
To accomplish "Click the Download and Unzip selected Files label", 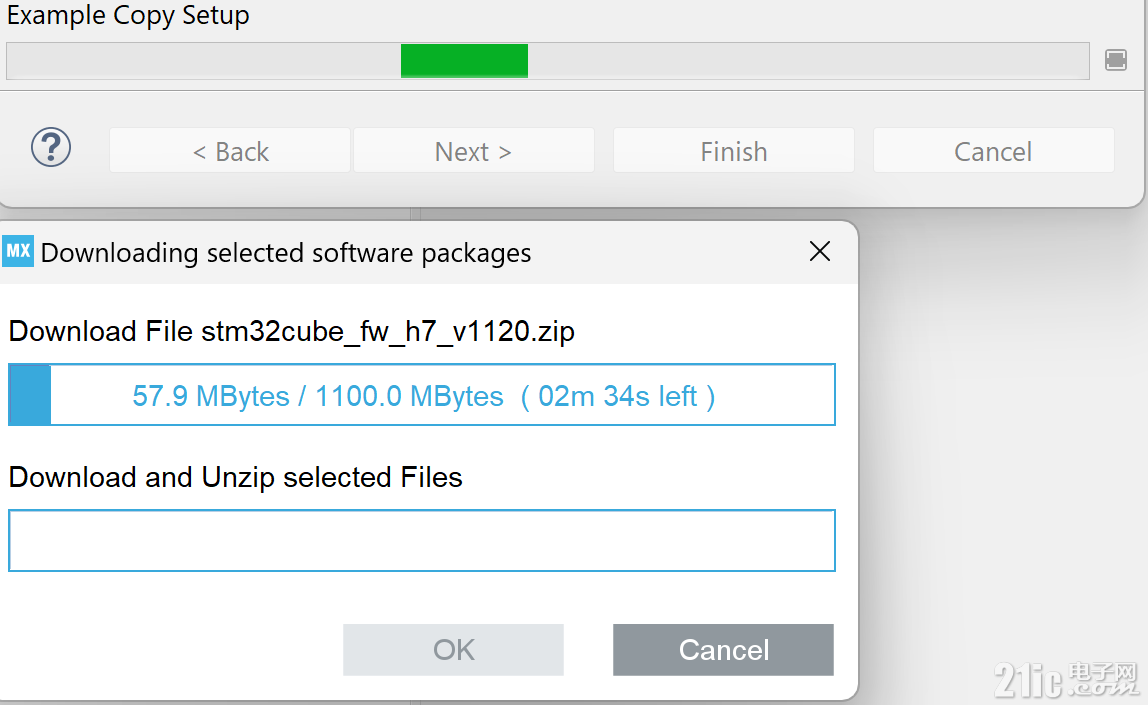I will pos(236,477).
